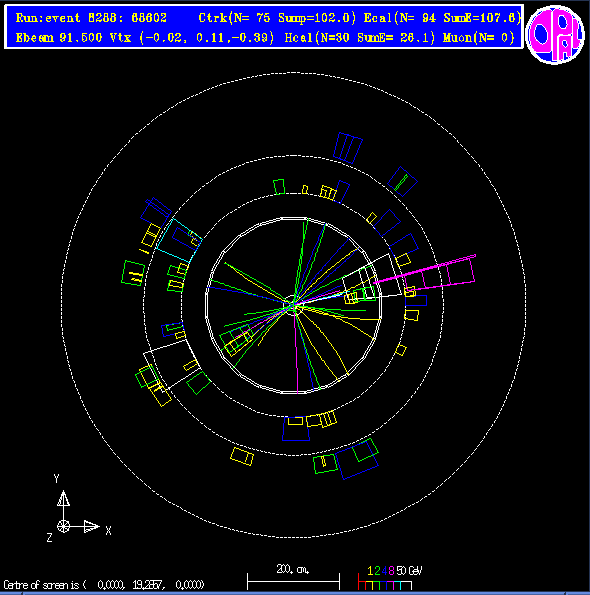This screenshot has height=595, width=590.
Task: Click the Muon N=0 readout
Action: point(478,38)
